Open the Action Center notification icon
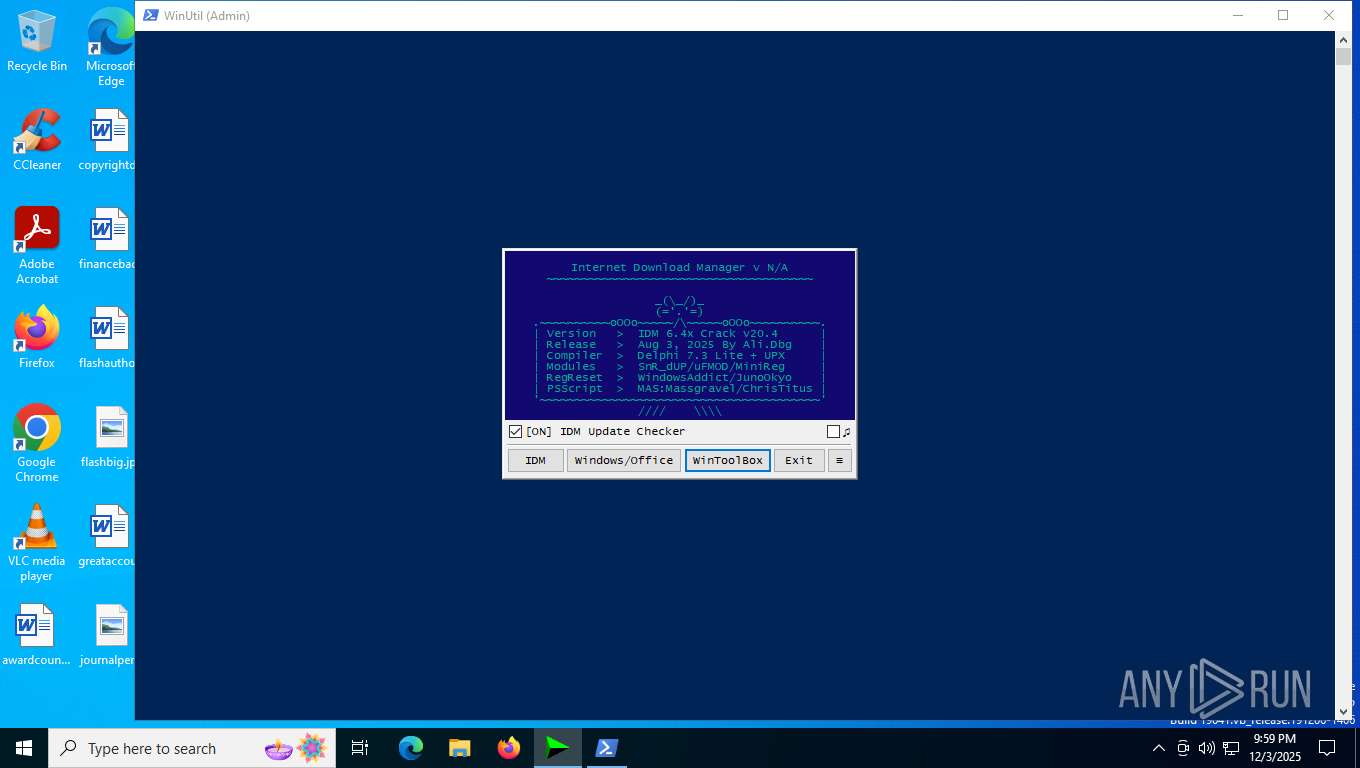 click(1327, 748)
